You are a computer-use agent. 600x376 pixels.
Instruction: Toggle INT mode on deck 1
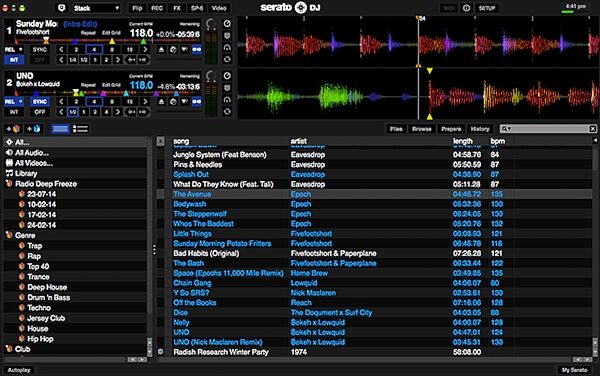pos(14,60)
